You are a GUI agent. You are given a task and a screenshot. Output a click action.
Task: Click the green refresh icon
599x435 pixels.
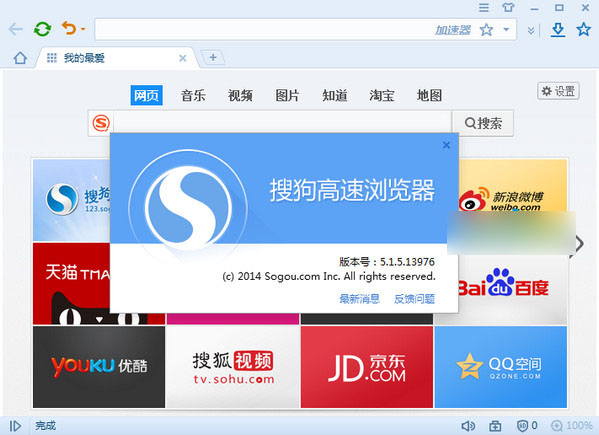coord(42,29)
